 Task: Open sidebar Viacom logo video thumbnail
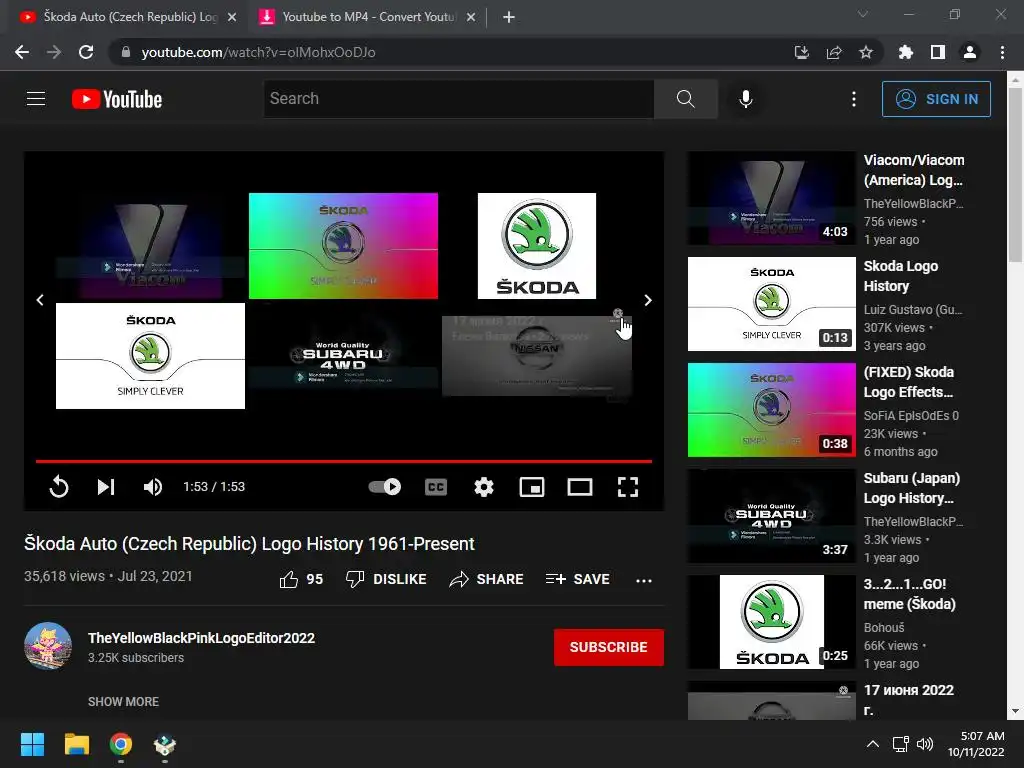pyautogui.click(x=771, y=198)
